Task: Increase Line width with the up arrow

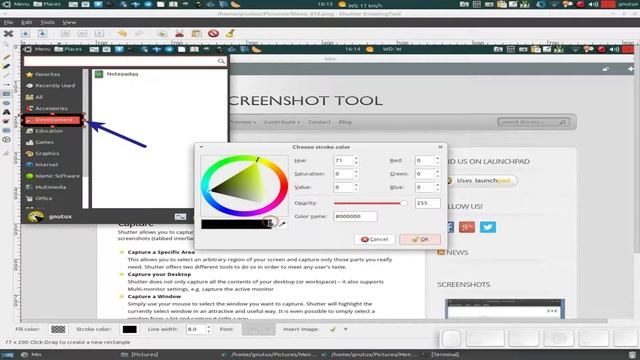Action: pyautogui.click(x=209, y=327)
